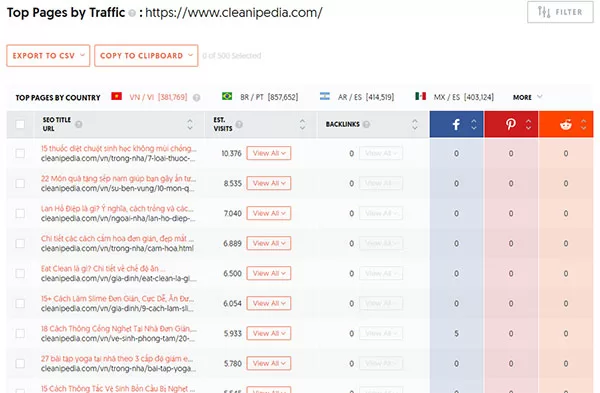
Task: Open the Filter options button
Action: (x=560, y=12)
